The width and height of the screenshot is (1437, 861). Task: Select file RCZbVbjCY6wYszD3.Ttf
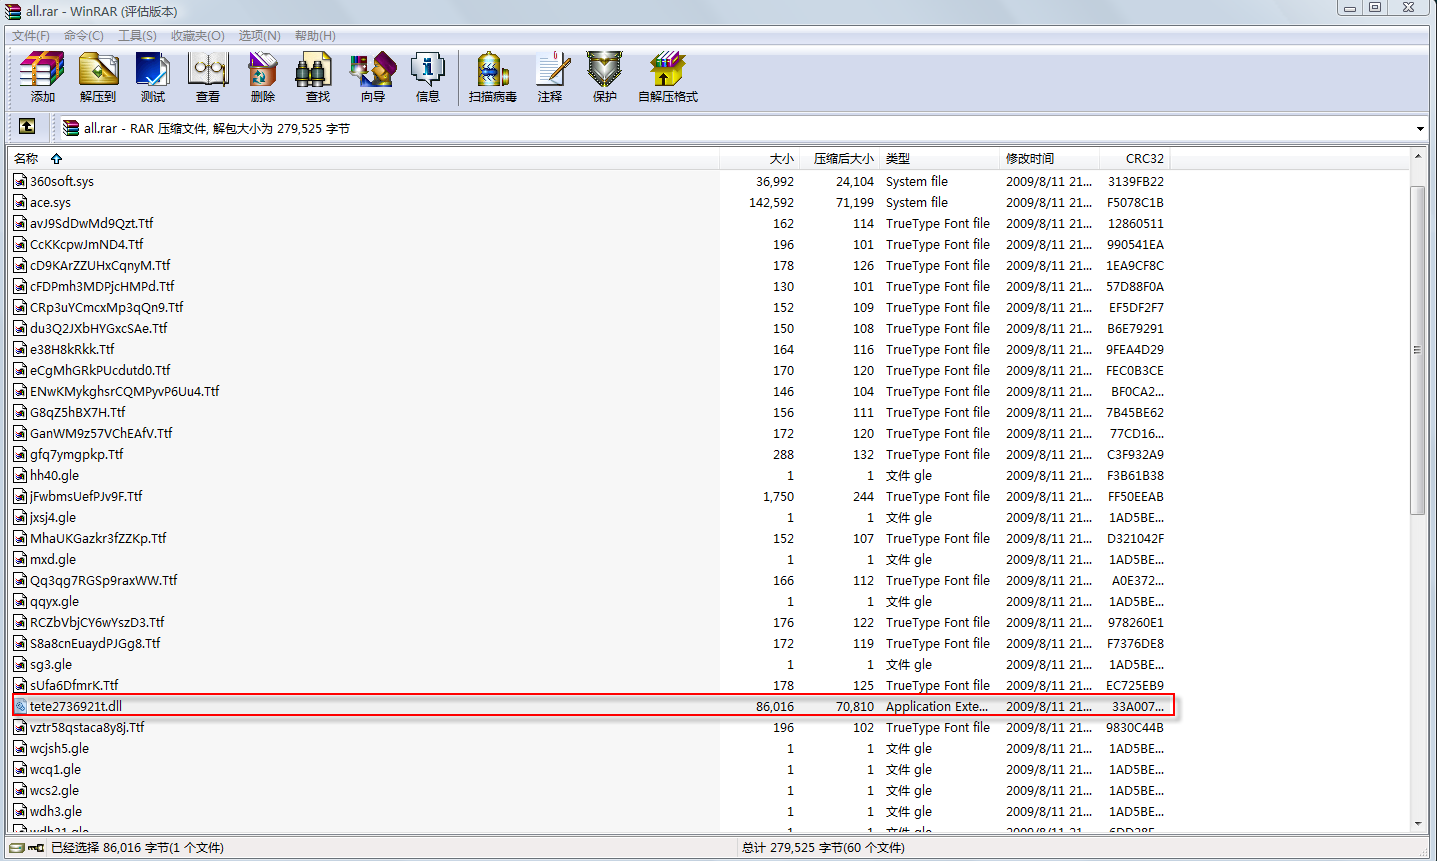click(x=97, y=622)
